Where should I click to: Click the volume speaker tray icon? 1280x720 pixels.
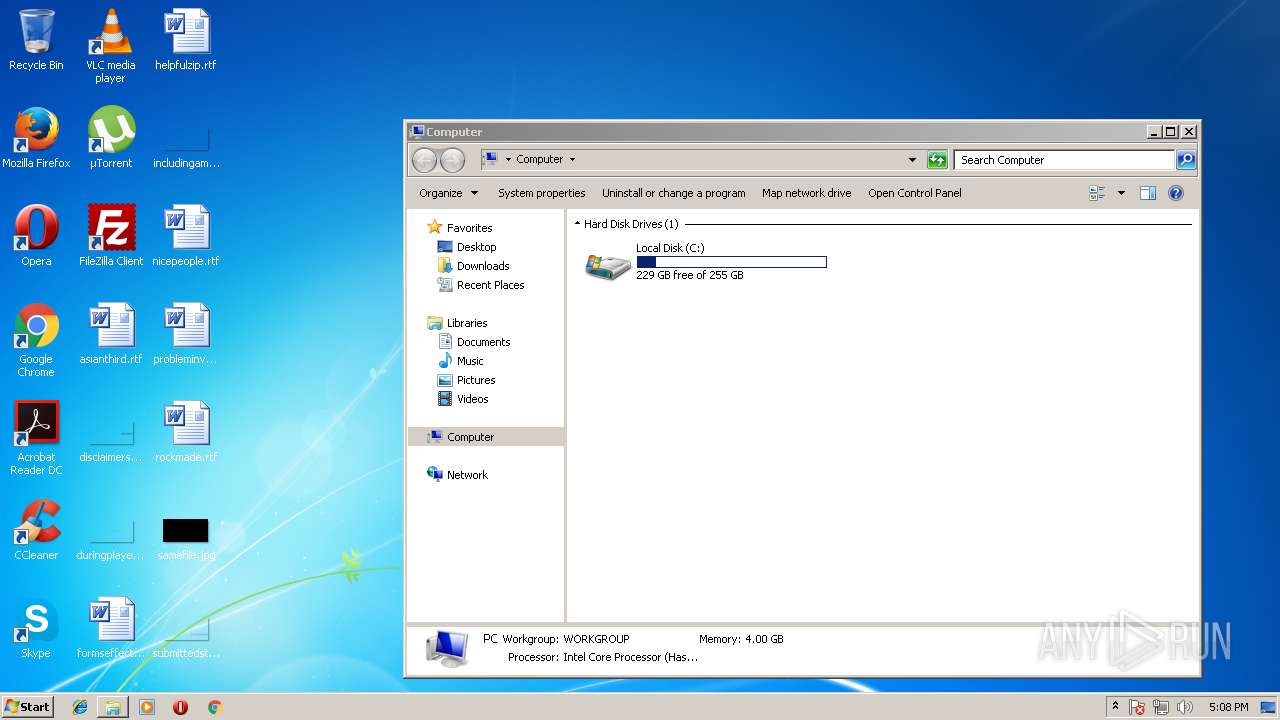[1185, 707]
